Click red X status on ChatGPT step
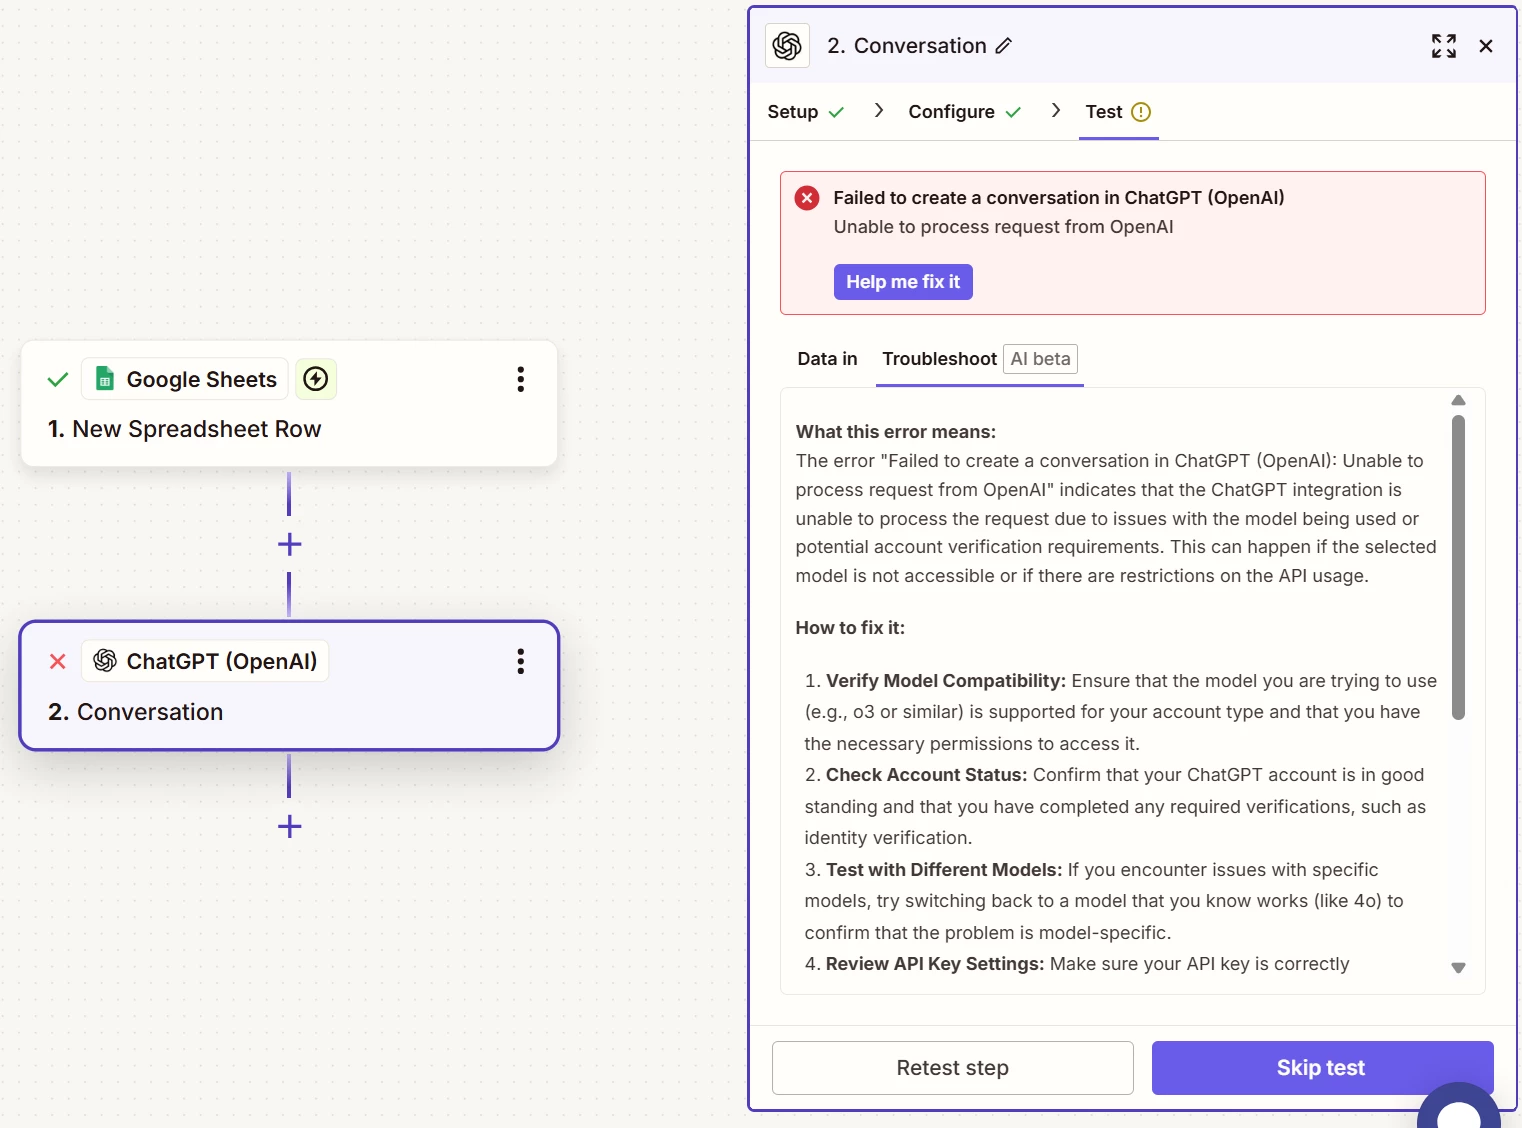The width and height of the screenshot is (1522, 1128). pos(58,661)
